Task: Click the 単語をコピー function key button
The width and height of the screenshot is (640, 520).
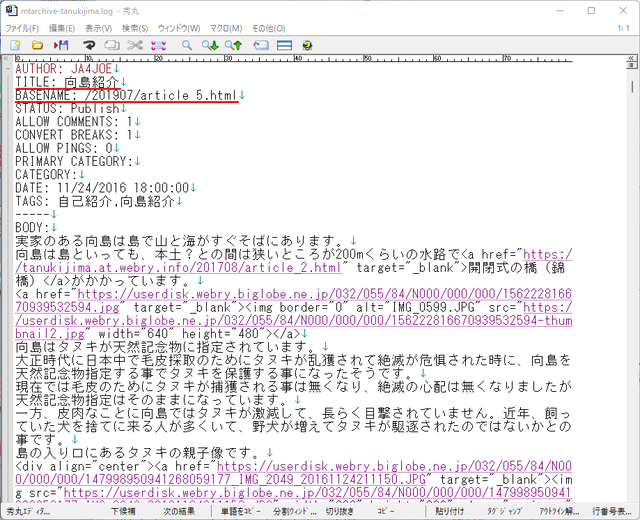Action: coord(241,511)
